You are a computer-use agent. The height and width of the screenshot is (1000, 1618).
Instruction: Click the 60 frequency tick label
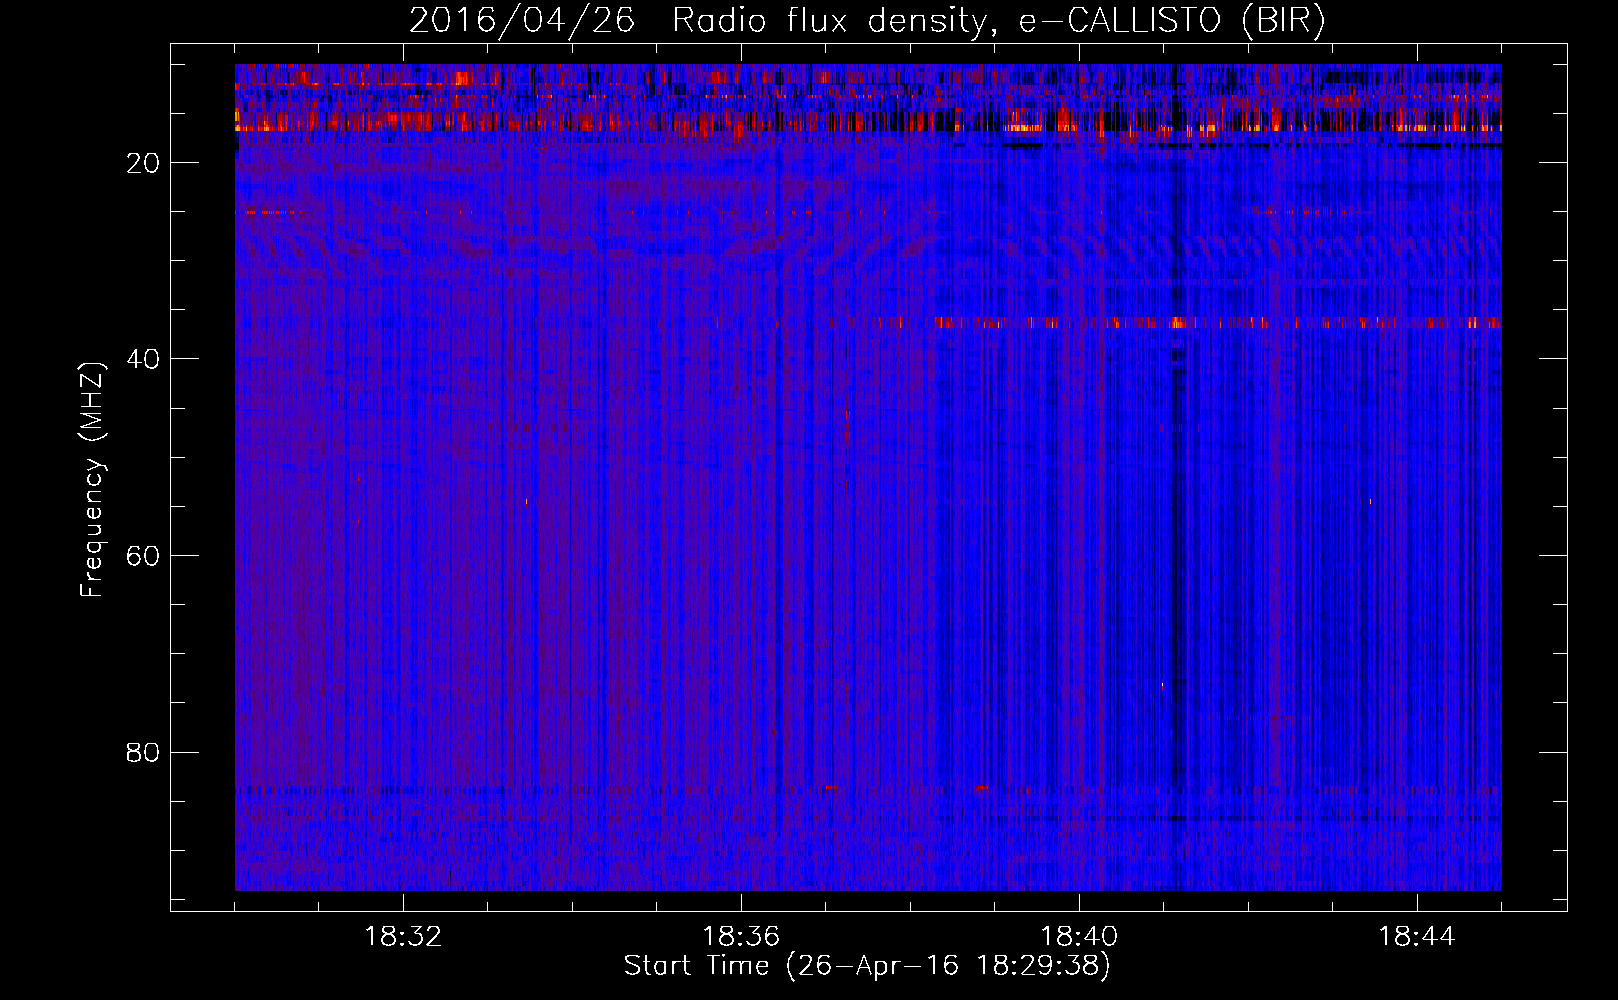[143, 557]
